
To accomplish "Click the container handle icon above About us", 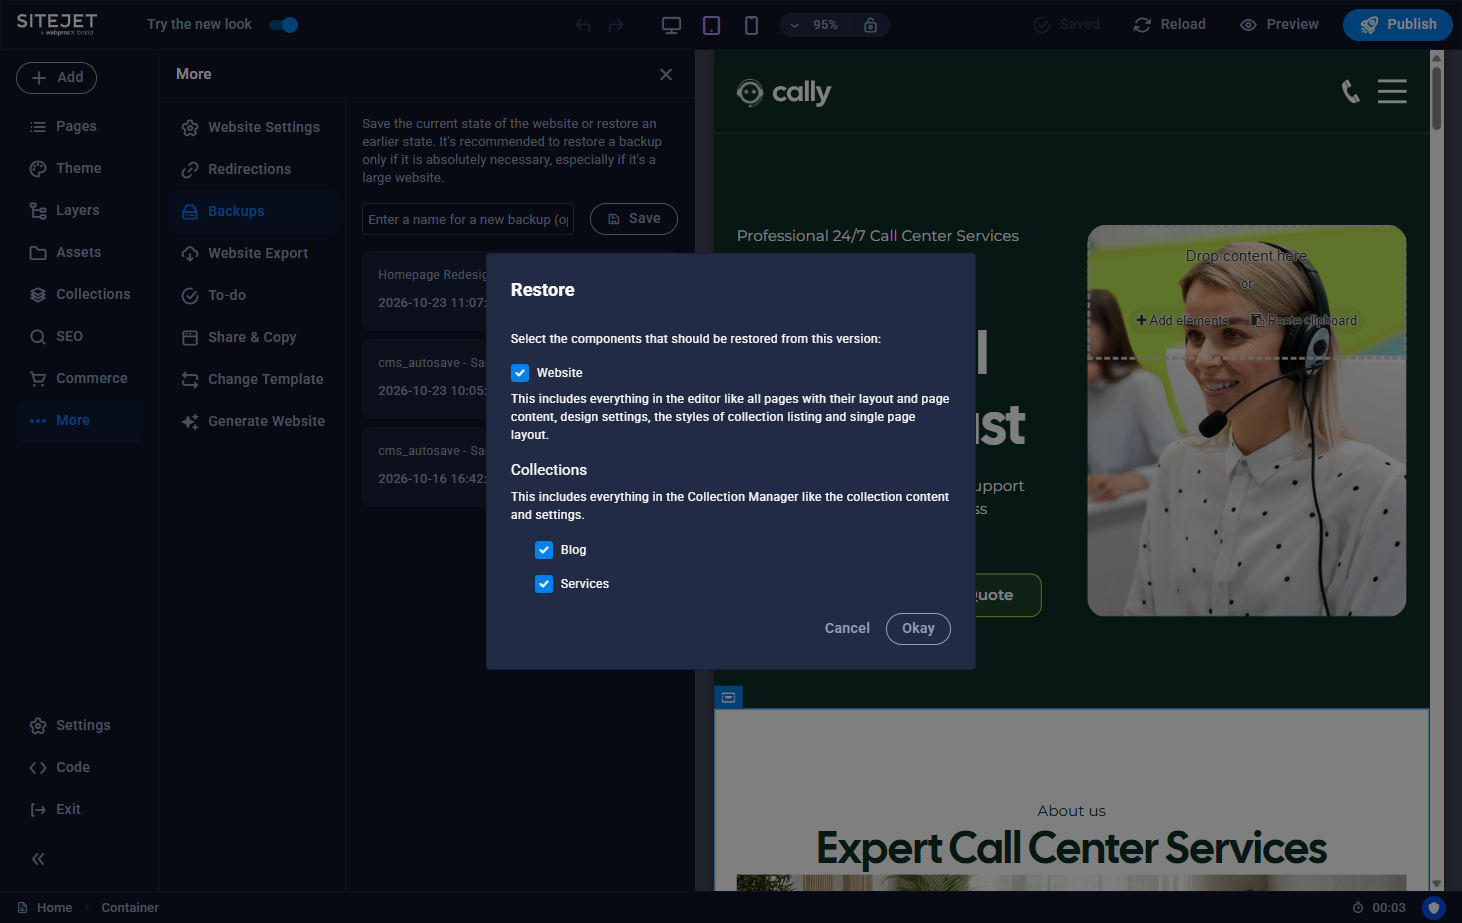I will [x=729, y=697].
